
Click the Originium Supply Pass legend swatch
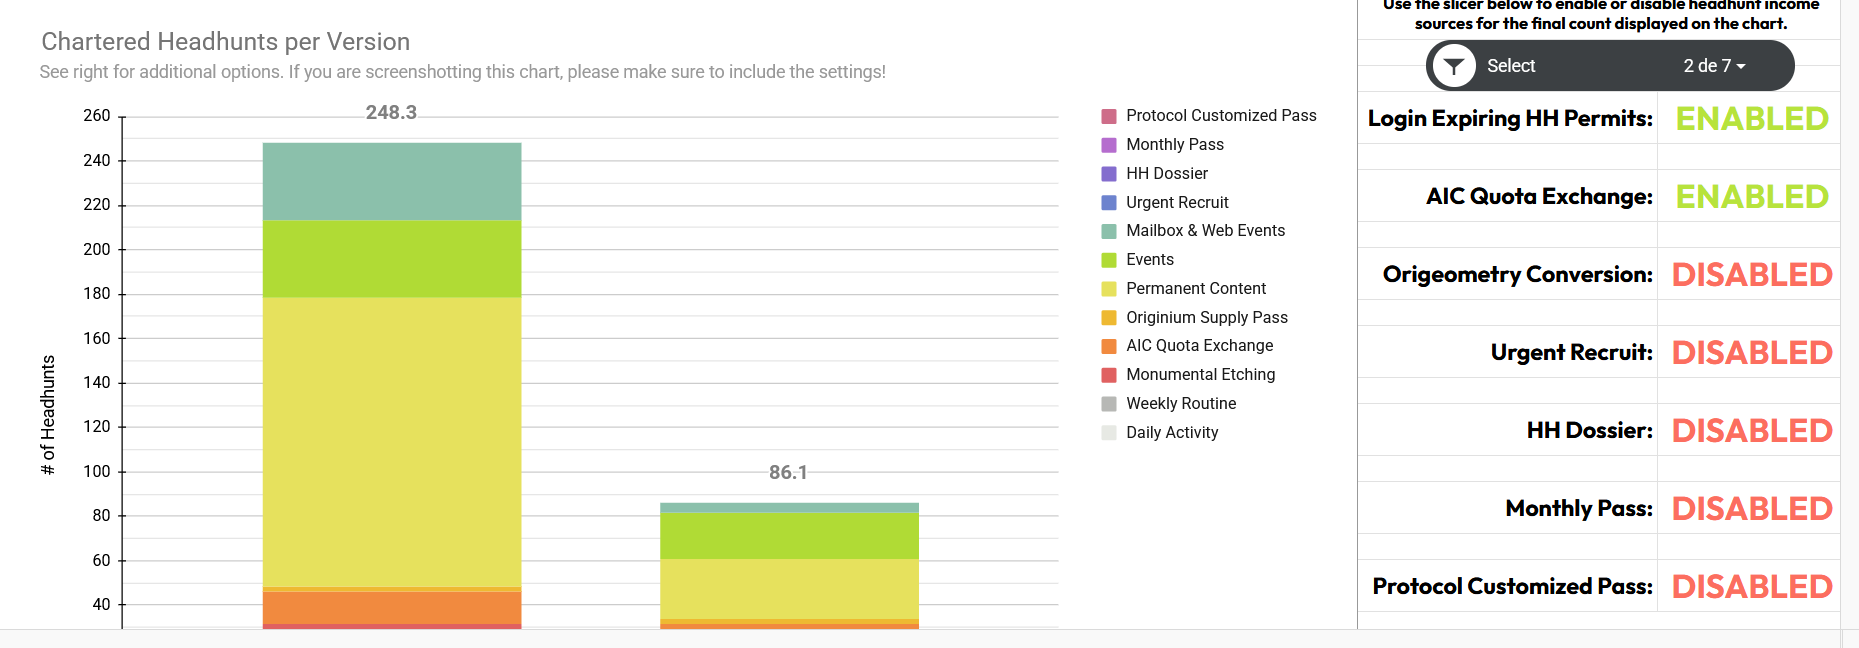click(x=1109, y=318)
